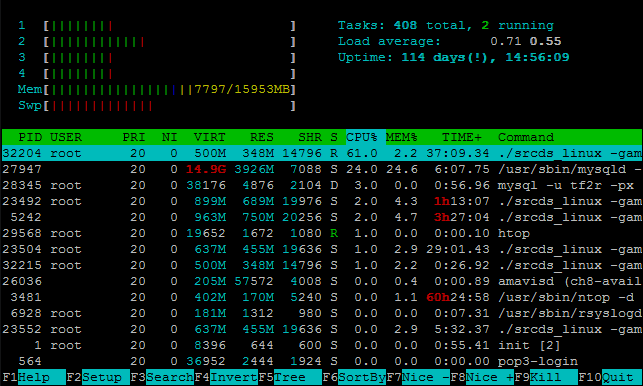Sort by the MEM% column header
Viewport: 643px width, 386px height.
401,137
